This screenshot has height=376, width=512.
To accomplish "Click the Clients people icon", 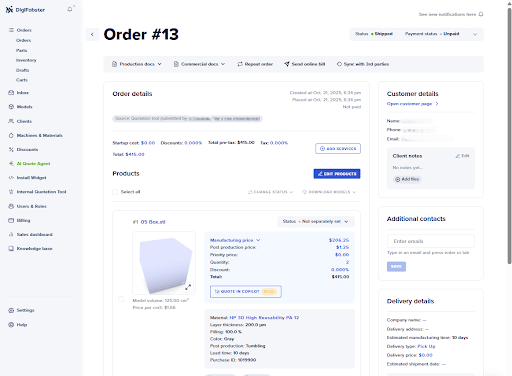I will point(11,121).
